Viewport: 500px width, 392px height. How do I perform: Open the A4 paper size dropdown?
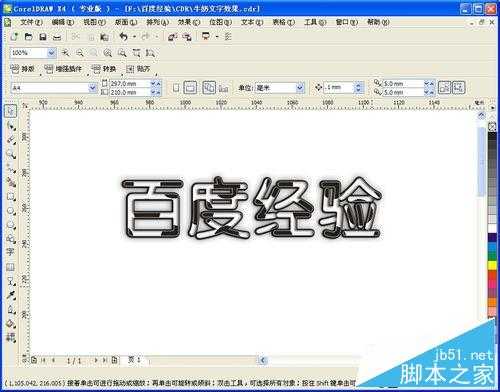point(92,88)
